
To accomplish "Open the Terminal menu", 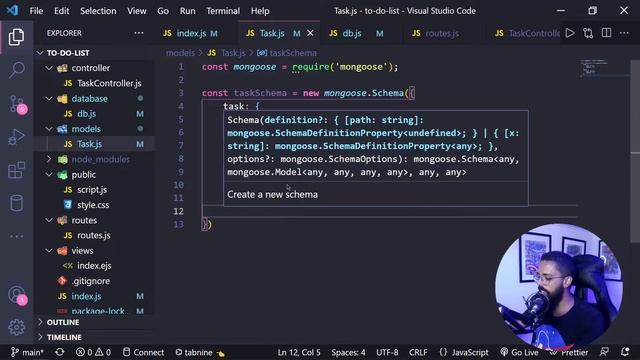I will 222,11.
